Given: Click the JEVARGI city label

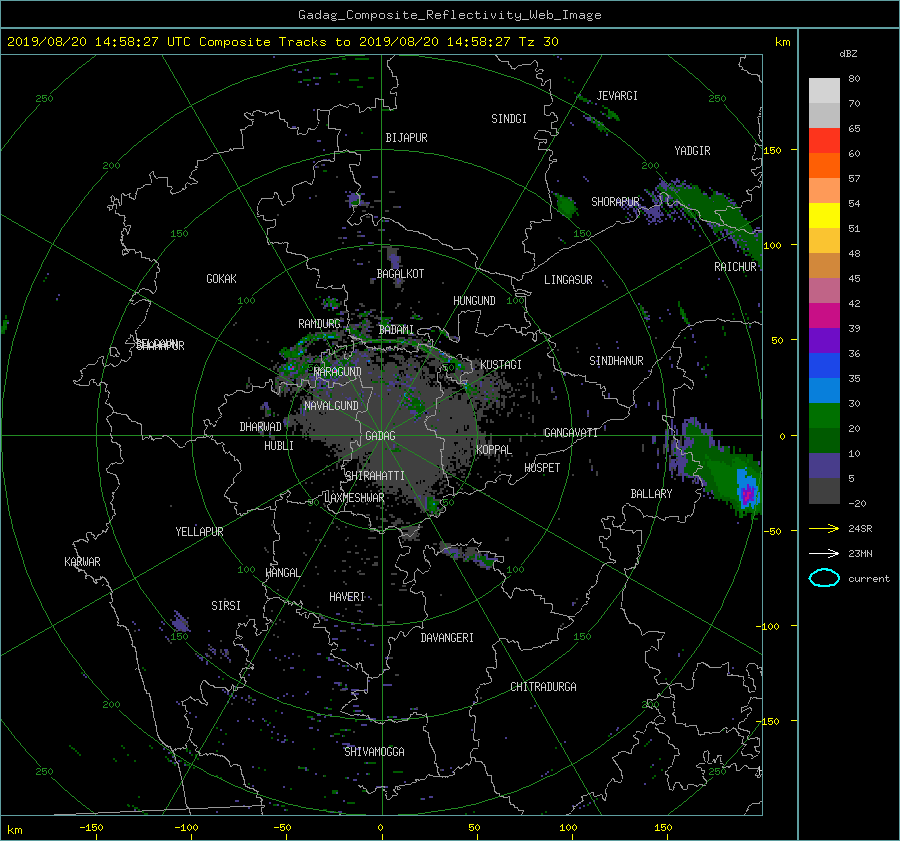Looking at the screenshot, I should (x=617, y=96).
